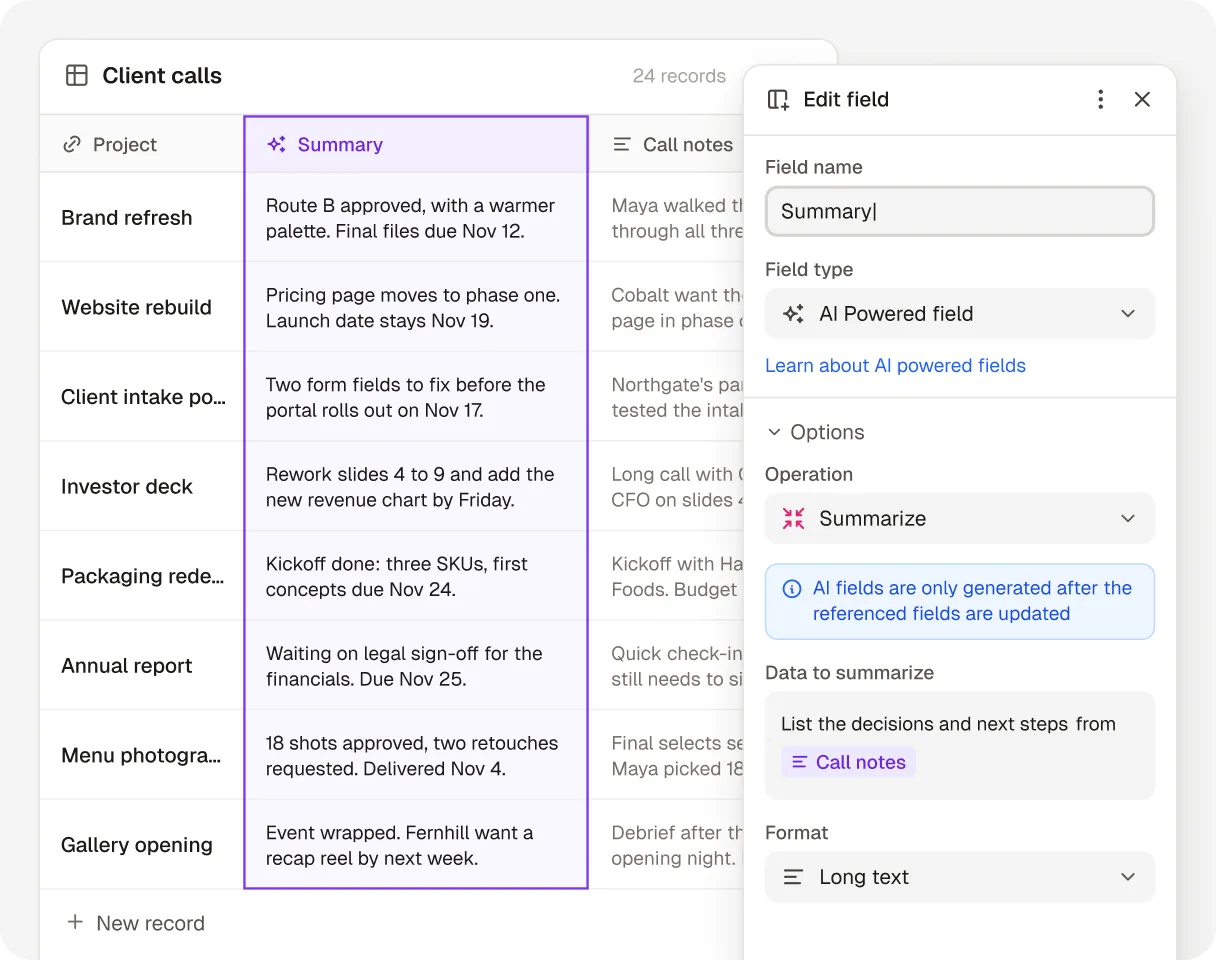Select the Packaging rede... project cell
1216x960 pixels.
point(142,576)
